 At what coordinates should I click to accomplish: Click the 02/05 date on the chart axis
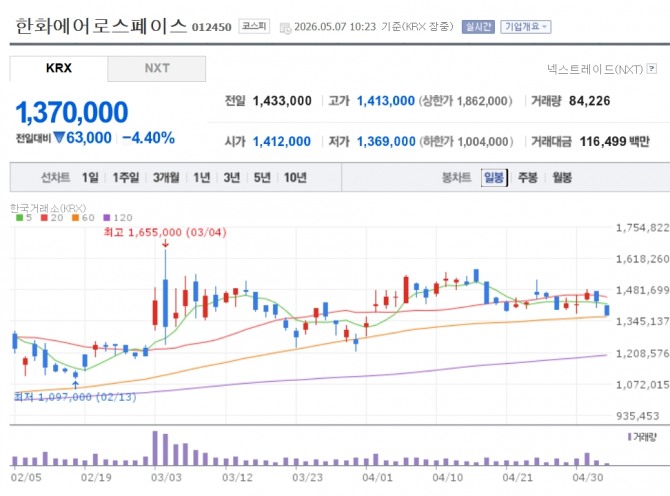(26, 477)
